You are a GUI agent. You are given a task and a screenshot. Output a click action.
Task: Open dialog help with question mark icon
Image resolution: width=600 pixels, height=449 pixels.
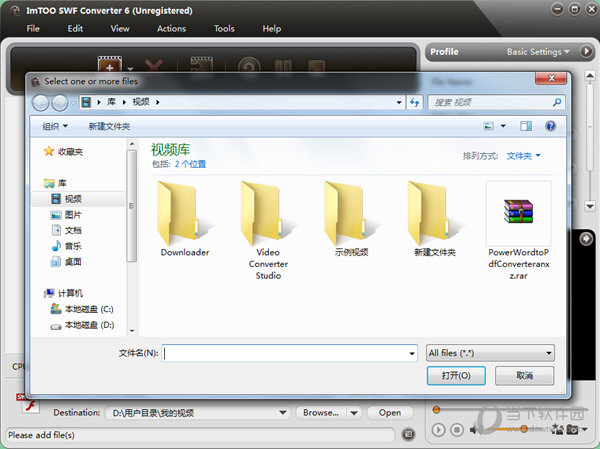pos(550,126)
